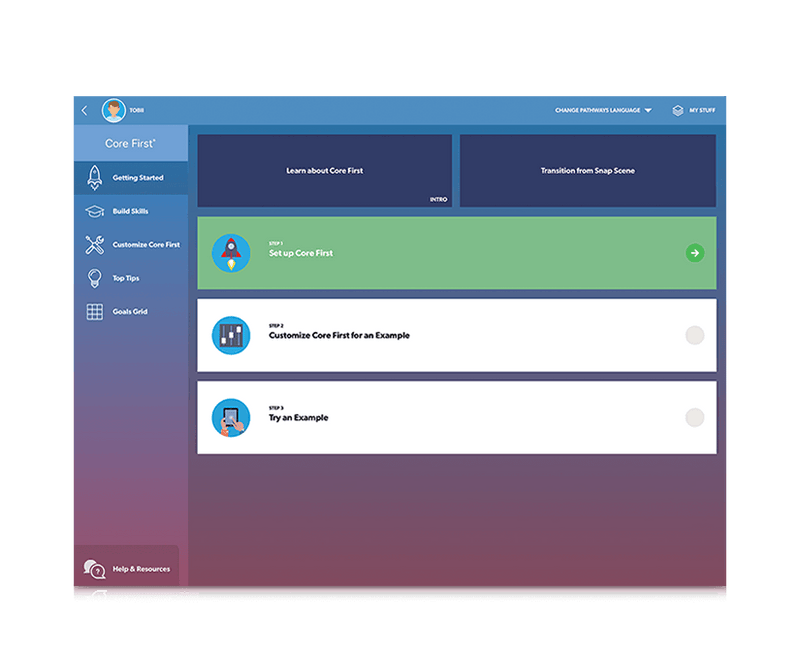Click the rocket icon on Set up Core First
Screen dimensions: 800x655
[x=232, y=253]
